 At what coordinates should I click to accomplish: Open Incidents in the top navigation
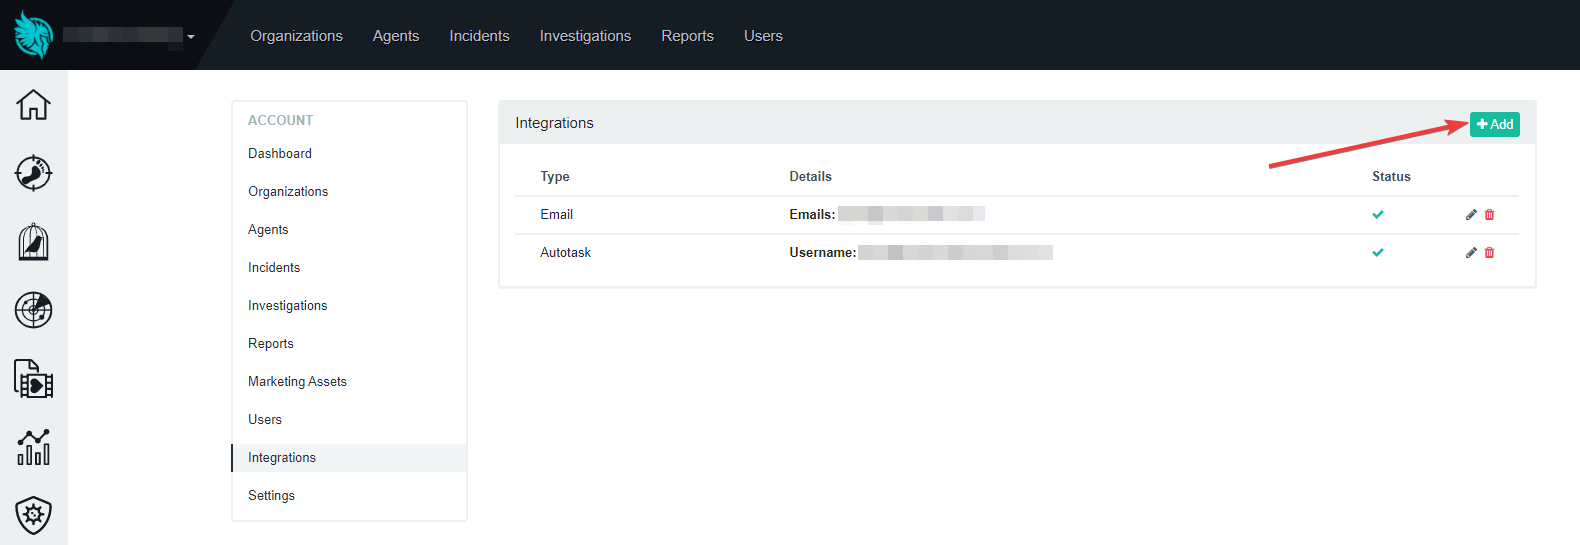pos(479,36)
